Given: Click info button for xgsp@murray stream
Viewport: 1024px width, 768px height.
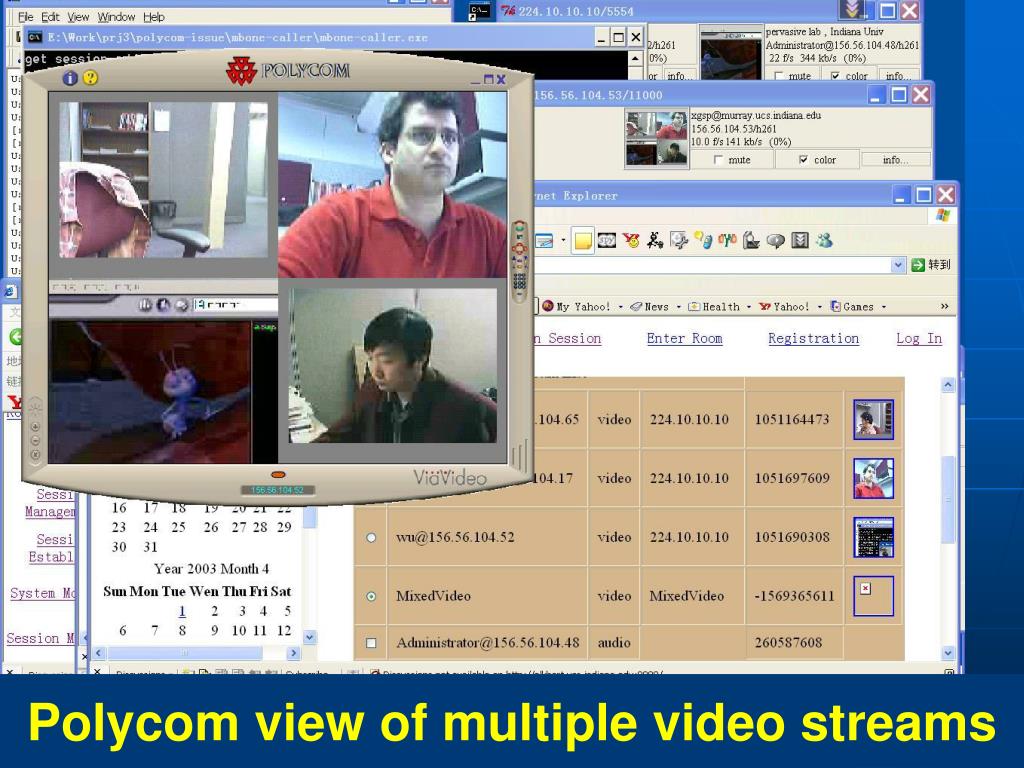Looking at the screenshot, I should click(x=895, y=159).
